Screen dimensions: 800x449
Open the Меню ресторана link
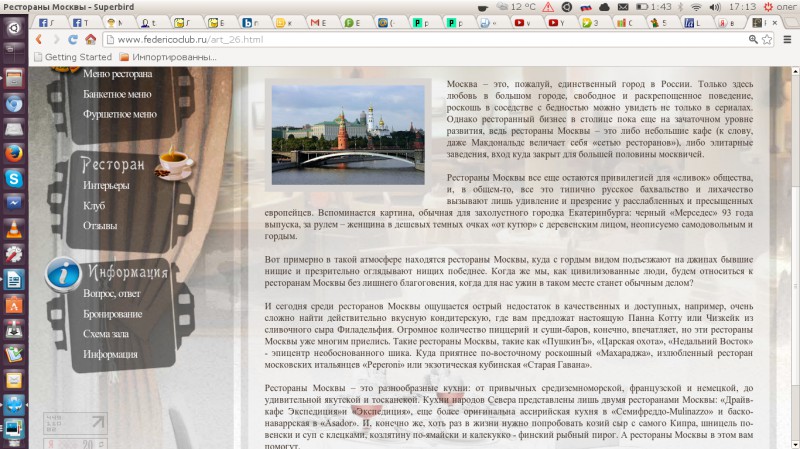(117, 73)
